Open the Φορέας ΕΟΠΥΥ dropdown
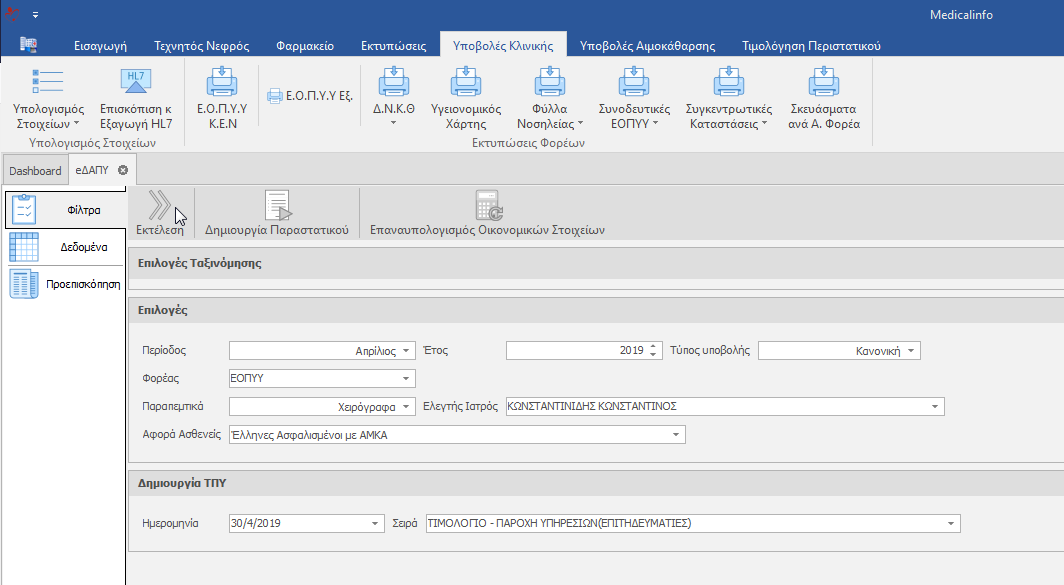This screenshot has height=585, width=1064. [406, 379]
